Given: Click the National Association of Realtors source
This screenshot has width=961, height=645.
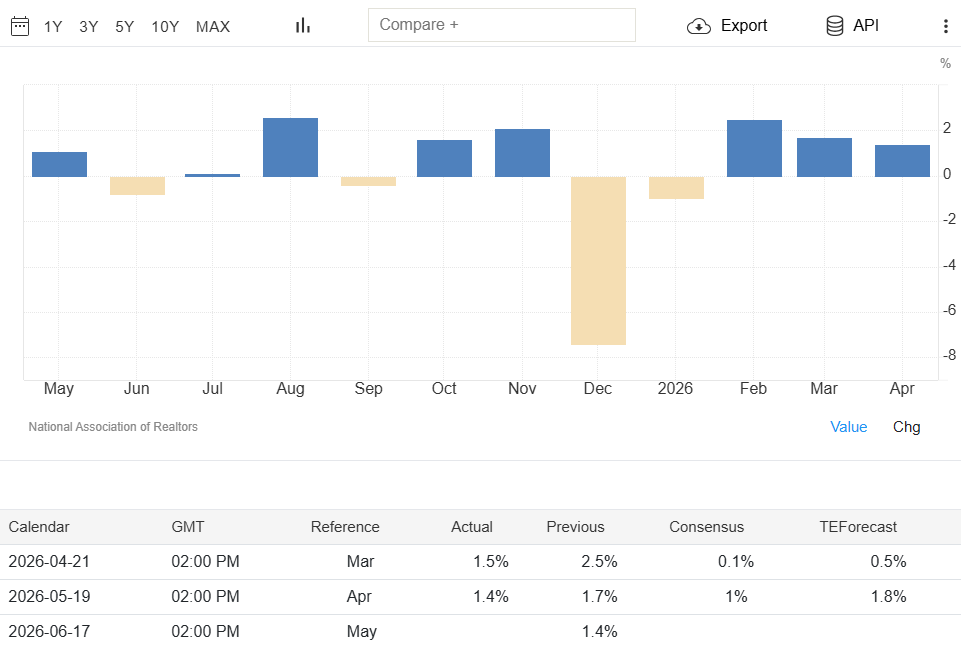Looking at the screenshot, I should pos(113,427).
